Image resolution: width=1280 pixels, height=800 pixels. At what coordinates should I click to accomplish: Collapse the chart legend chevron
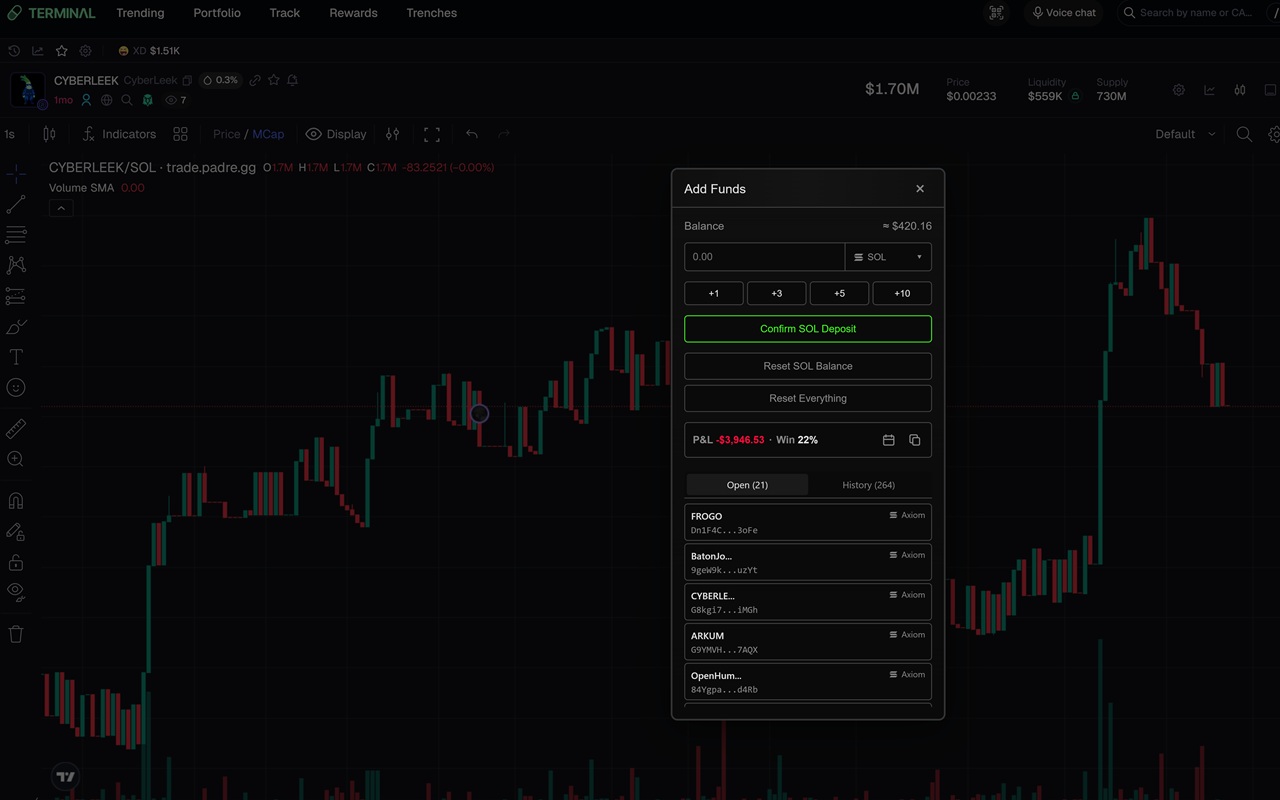pyautogui.click(x=61, y=208)
